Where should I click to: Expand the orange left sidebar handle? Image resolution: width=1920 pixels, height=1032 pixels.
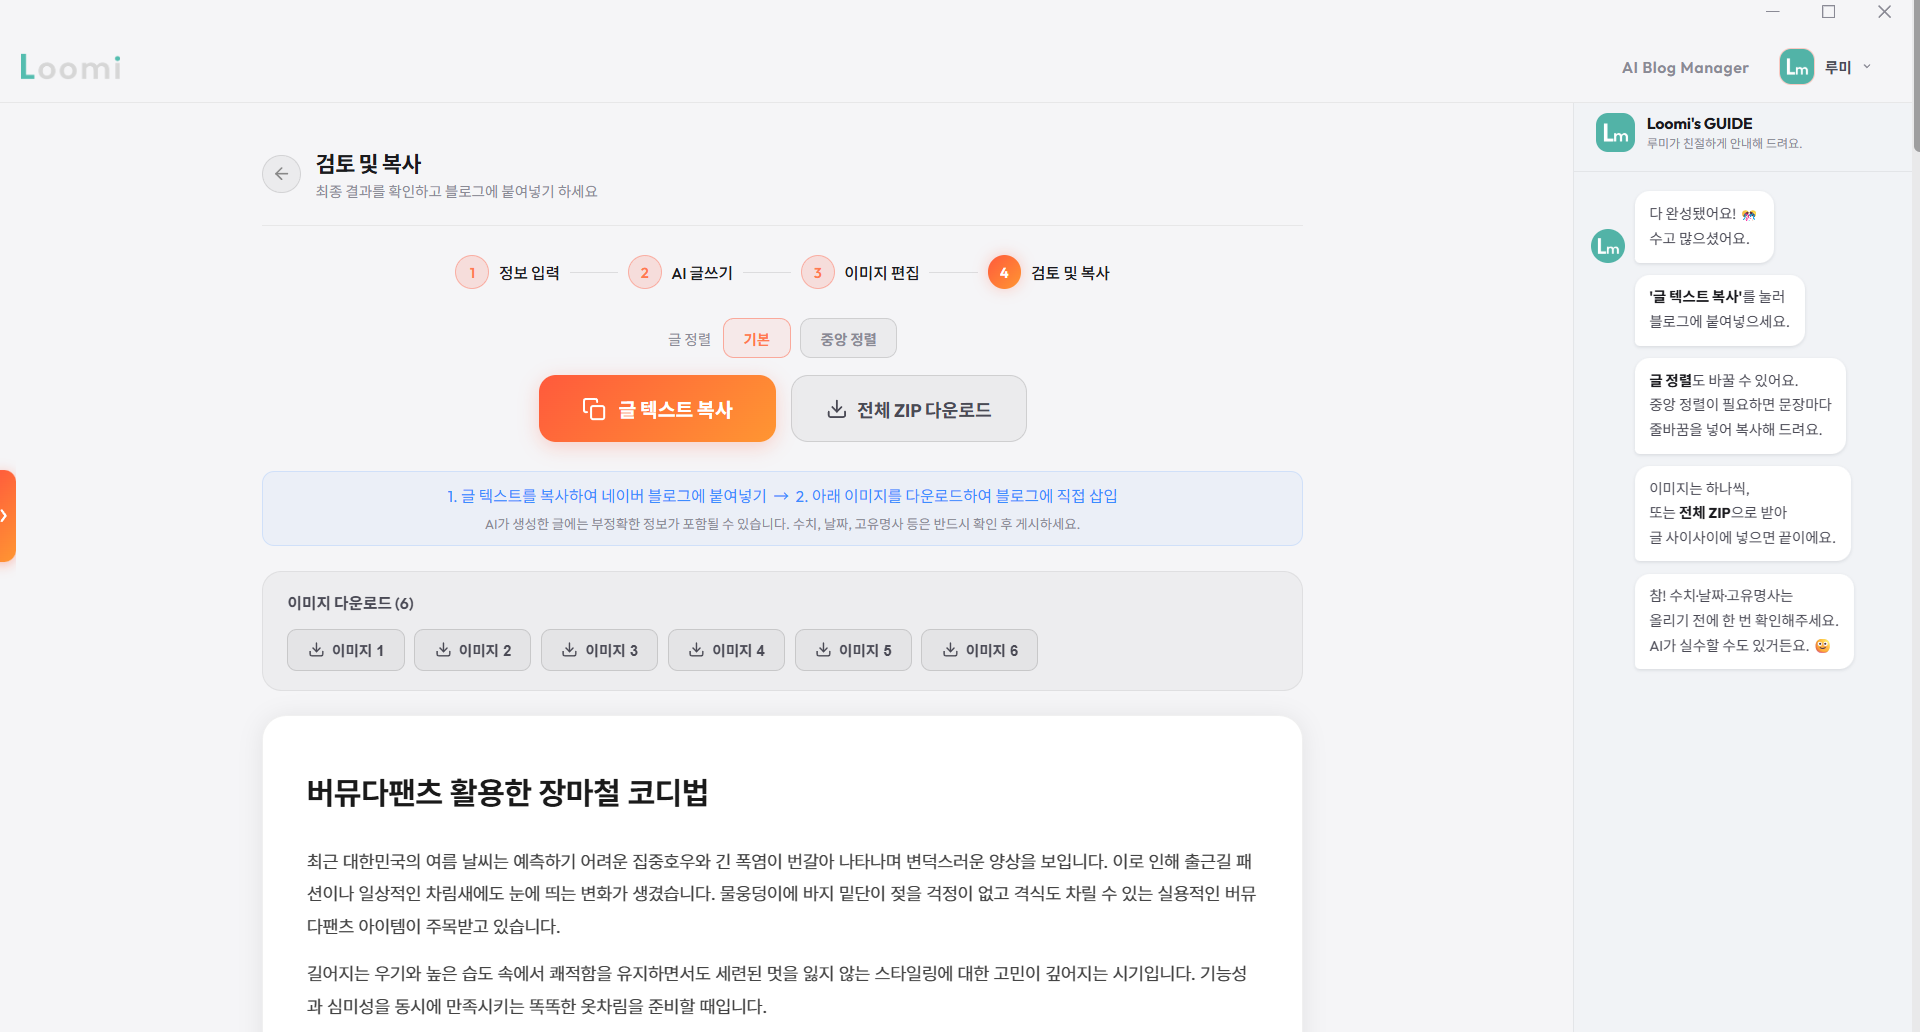click(7, 516)
